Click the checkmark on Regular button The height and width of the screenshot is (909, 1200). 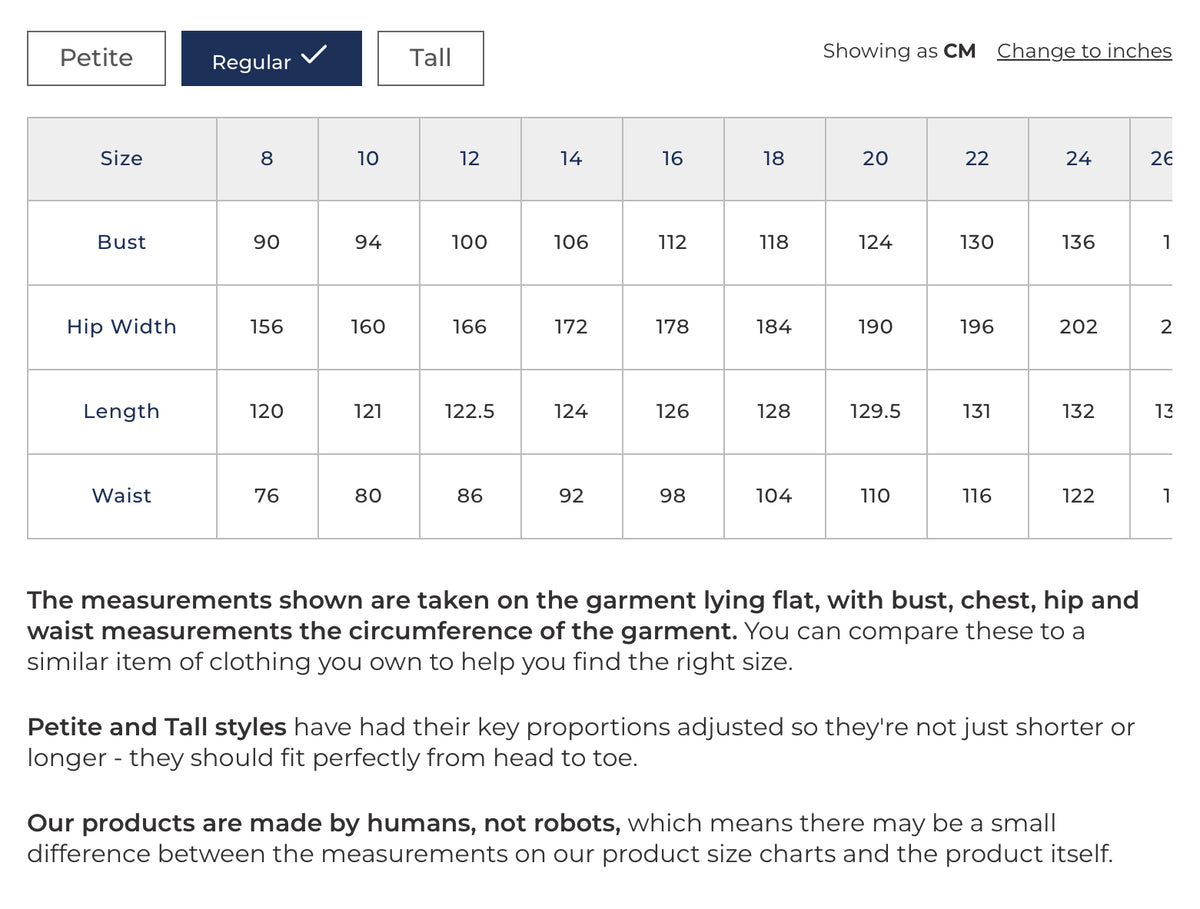click(313, 55)
